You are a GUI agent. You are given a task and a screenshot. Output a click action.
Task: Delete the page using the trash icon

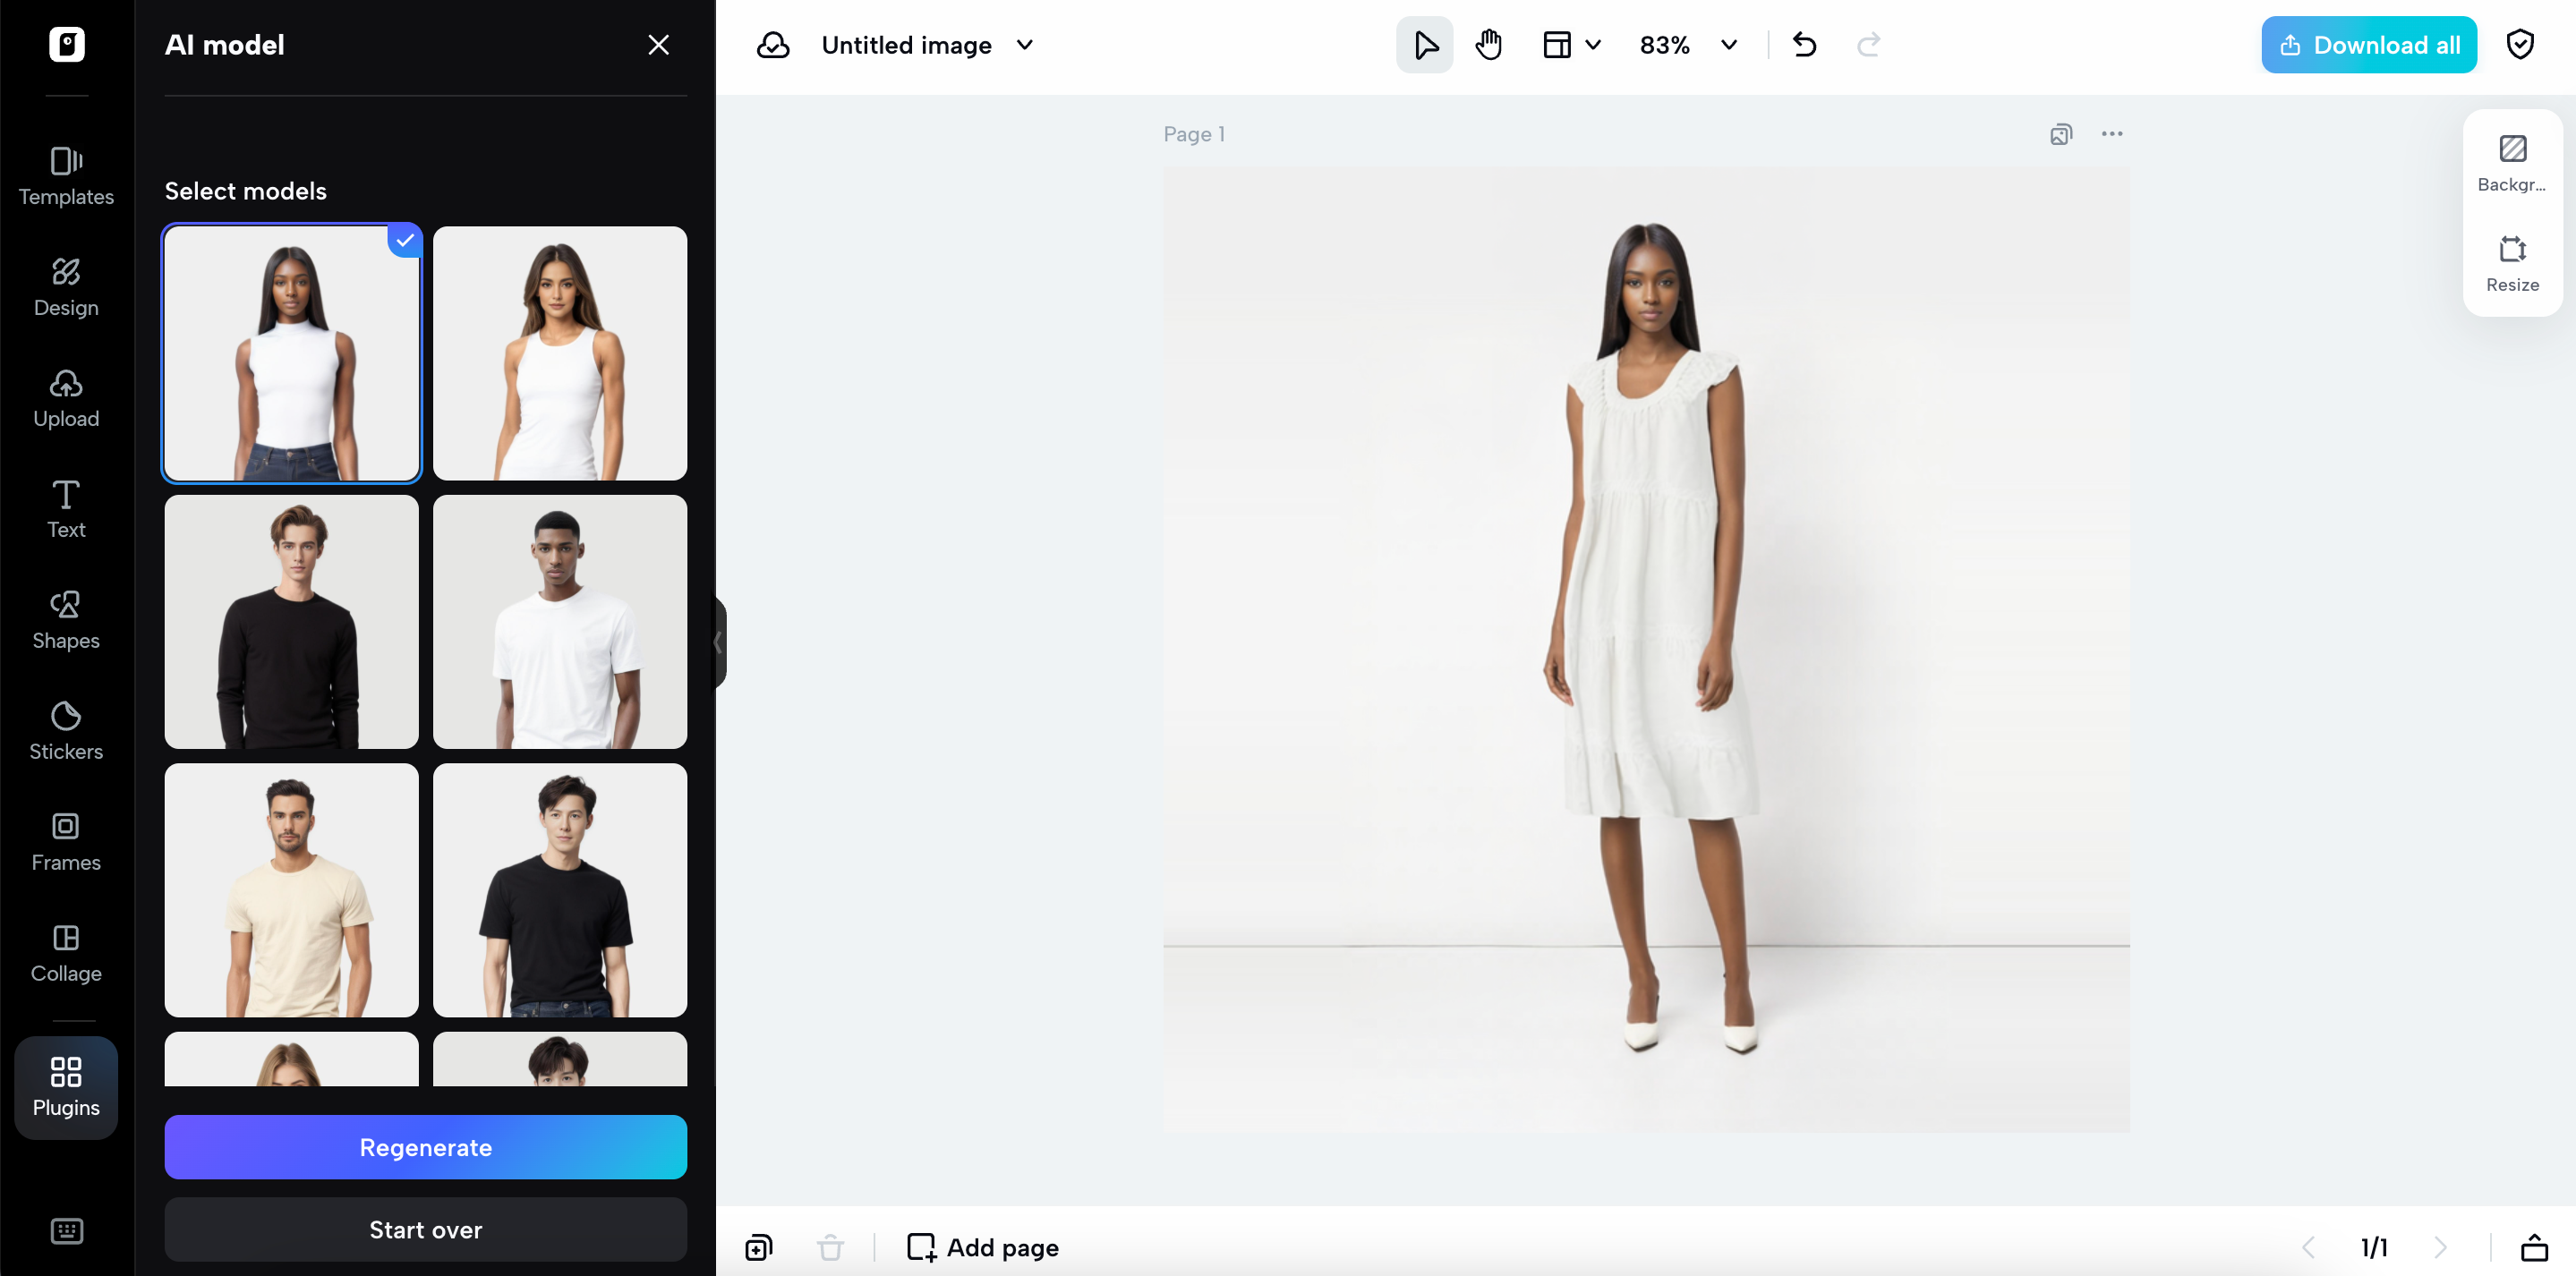coord(831,1247)
